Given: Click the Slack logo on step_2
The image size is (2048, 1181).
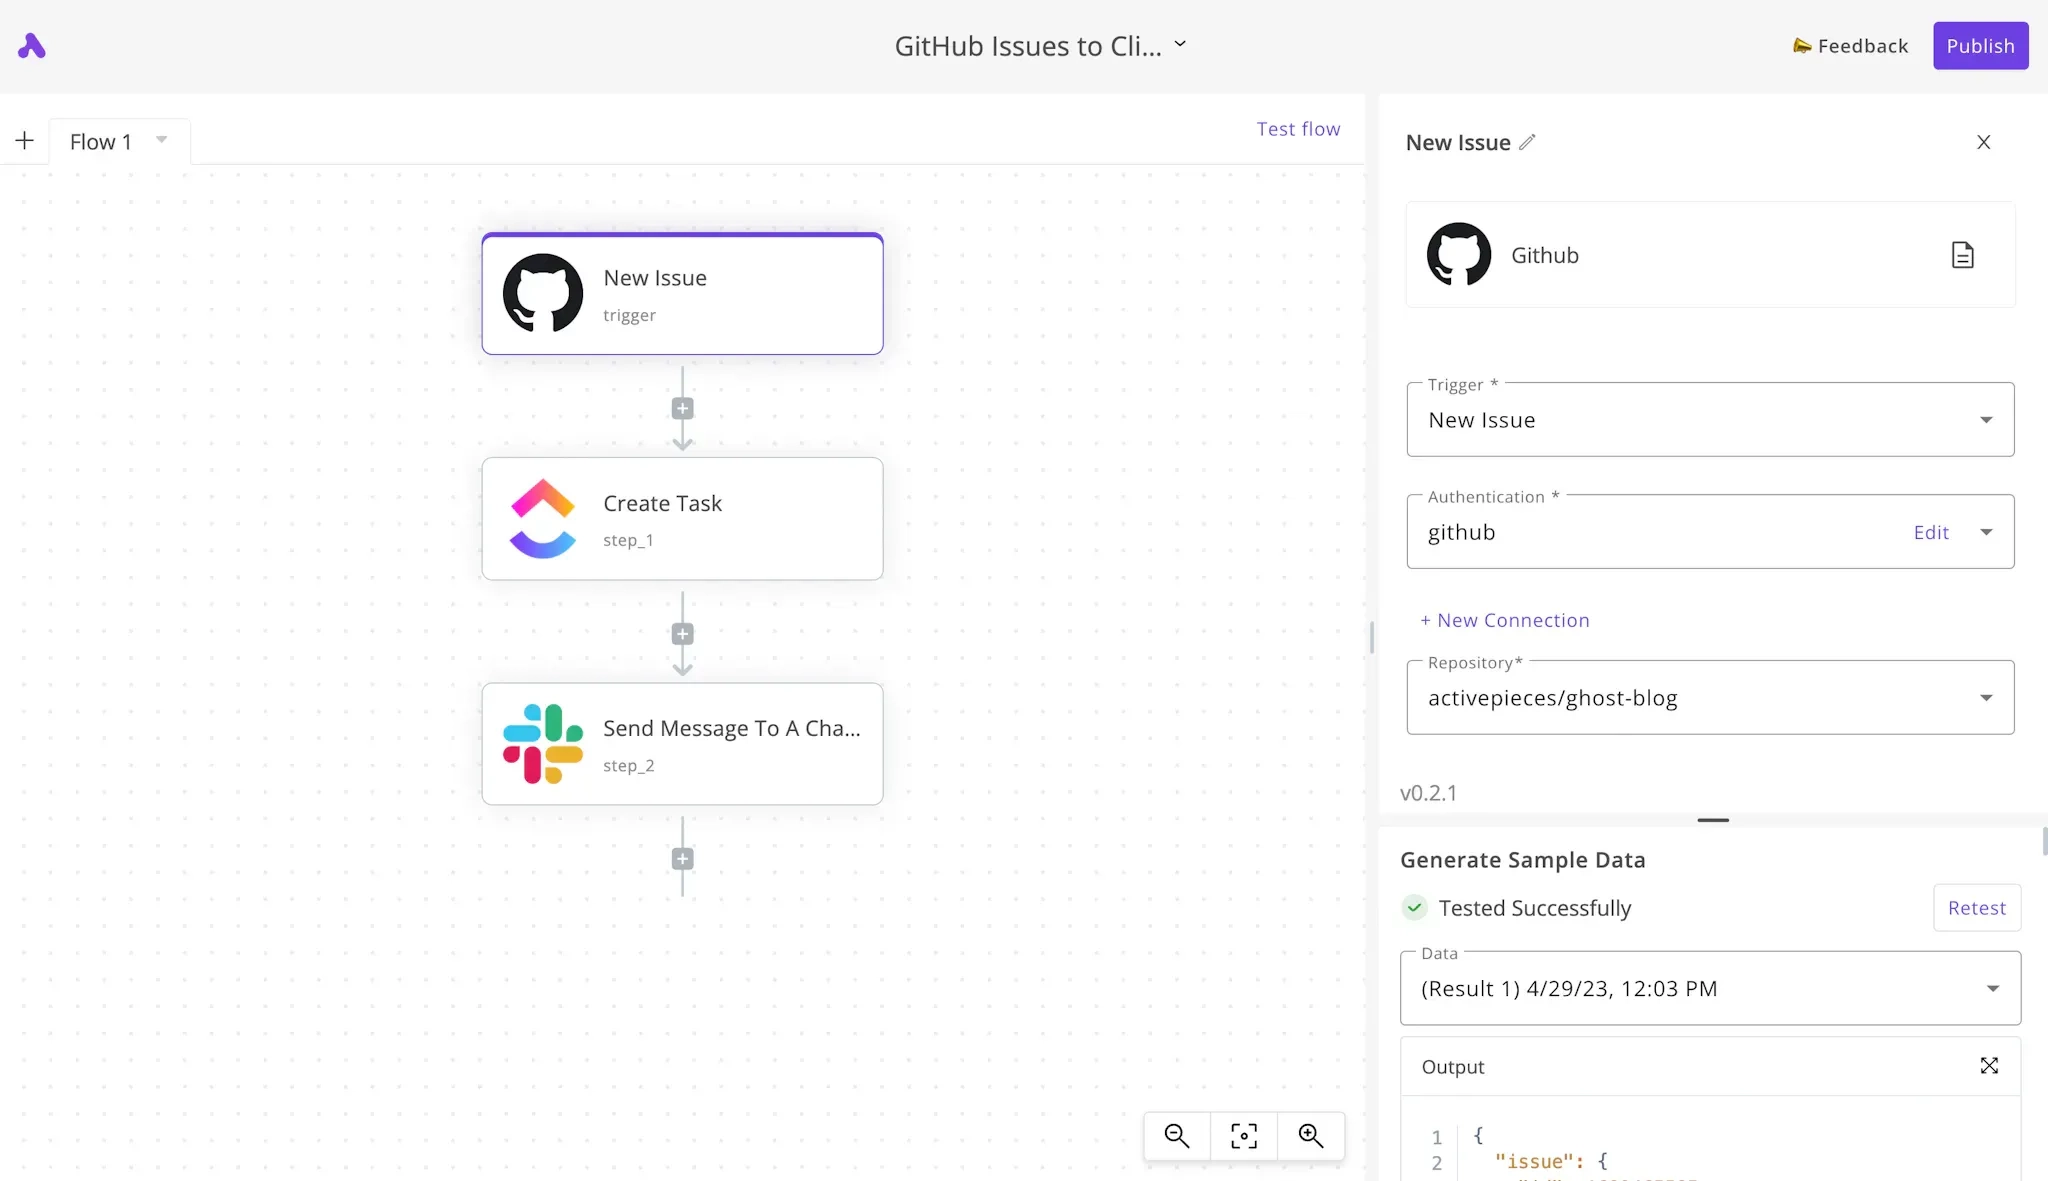Looking at the screenshot, I should point(543,744).
